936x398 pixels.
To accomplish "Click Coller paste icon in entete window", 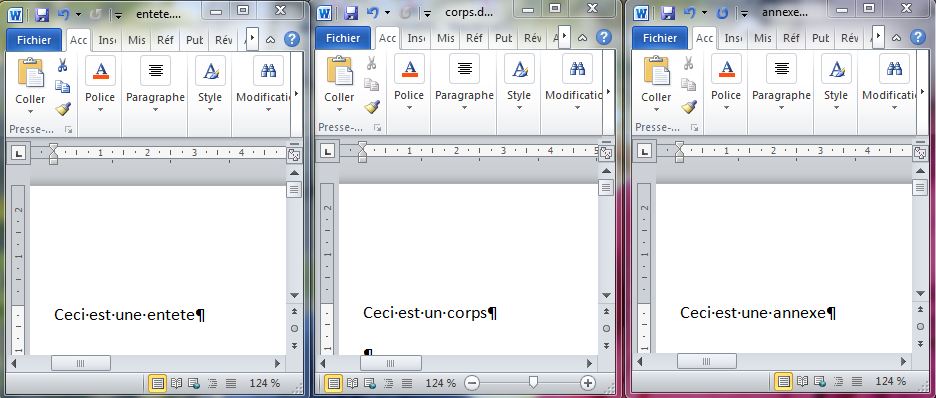I will tap(30, 73).
